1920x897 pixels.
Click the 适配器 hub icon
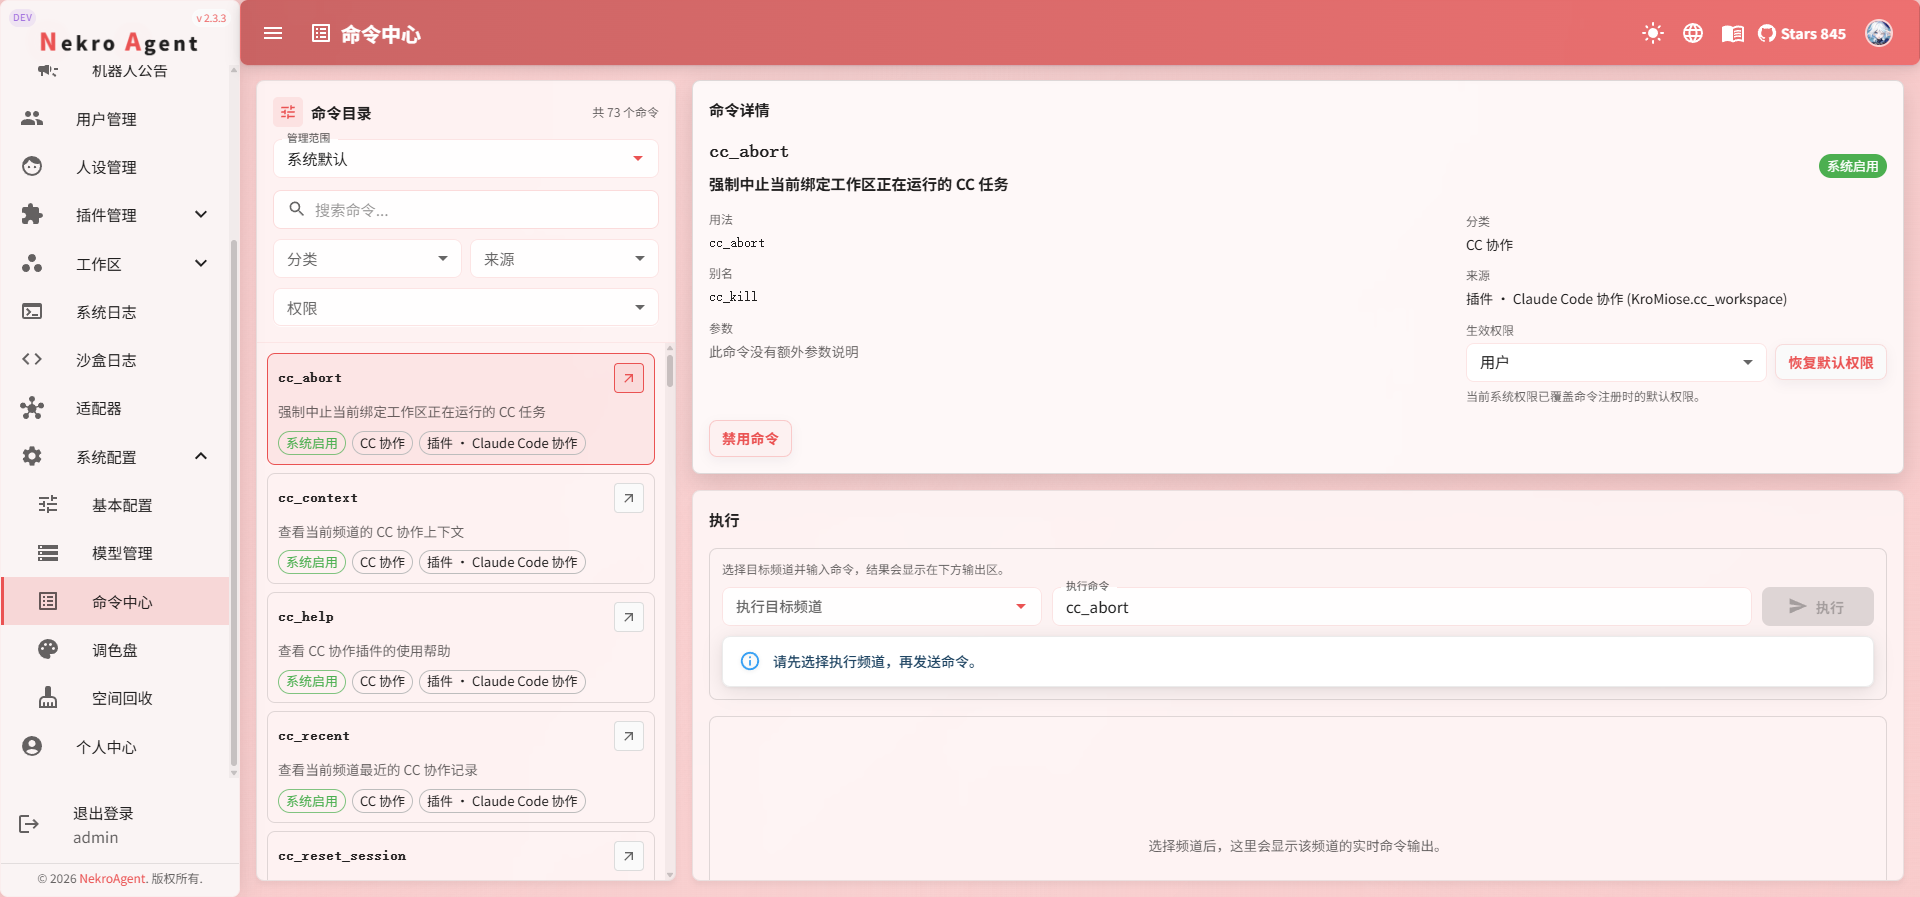click(32, 408)
